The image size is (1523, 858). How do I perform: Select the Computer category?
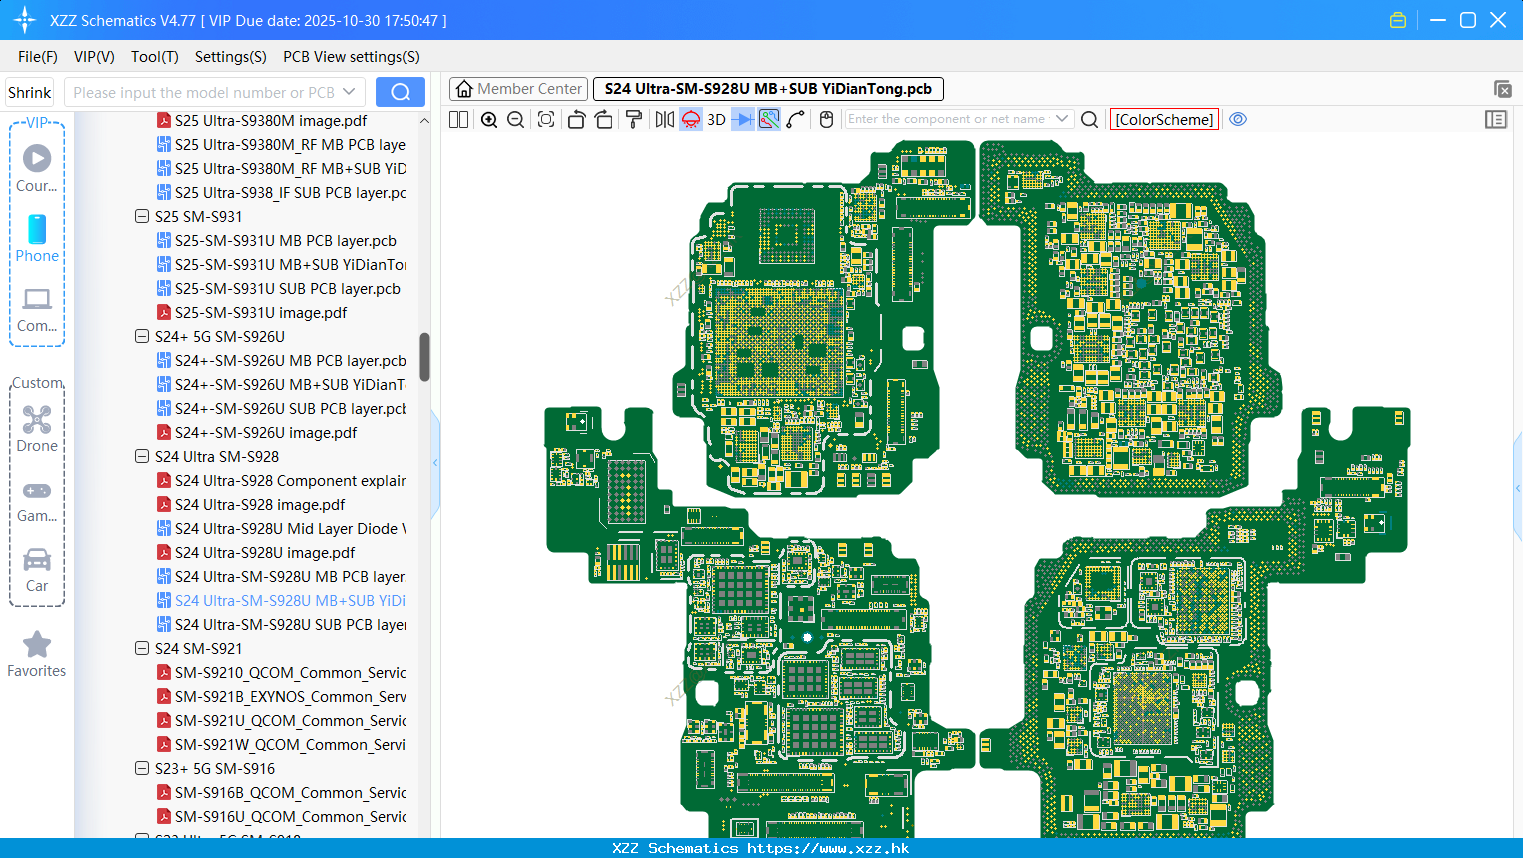coord(37,309)
